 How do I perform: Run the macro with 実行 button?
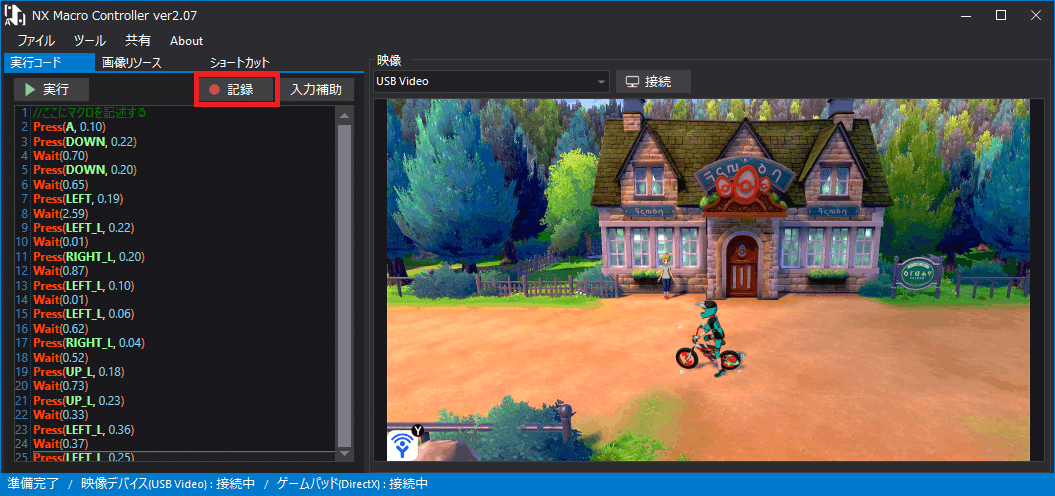pyautogui.click(x=50, y=90)
